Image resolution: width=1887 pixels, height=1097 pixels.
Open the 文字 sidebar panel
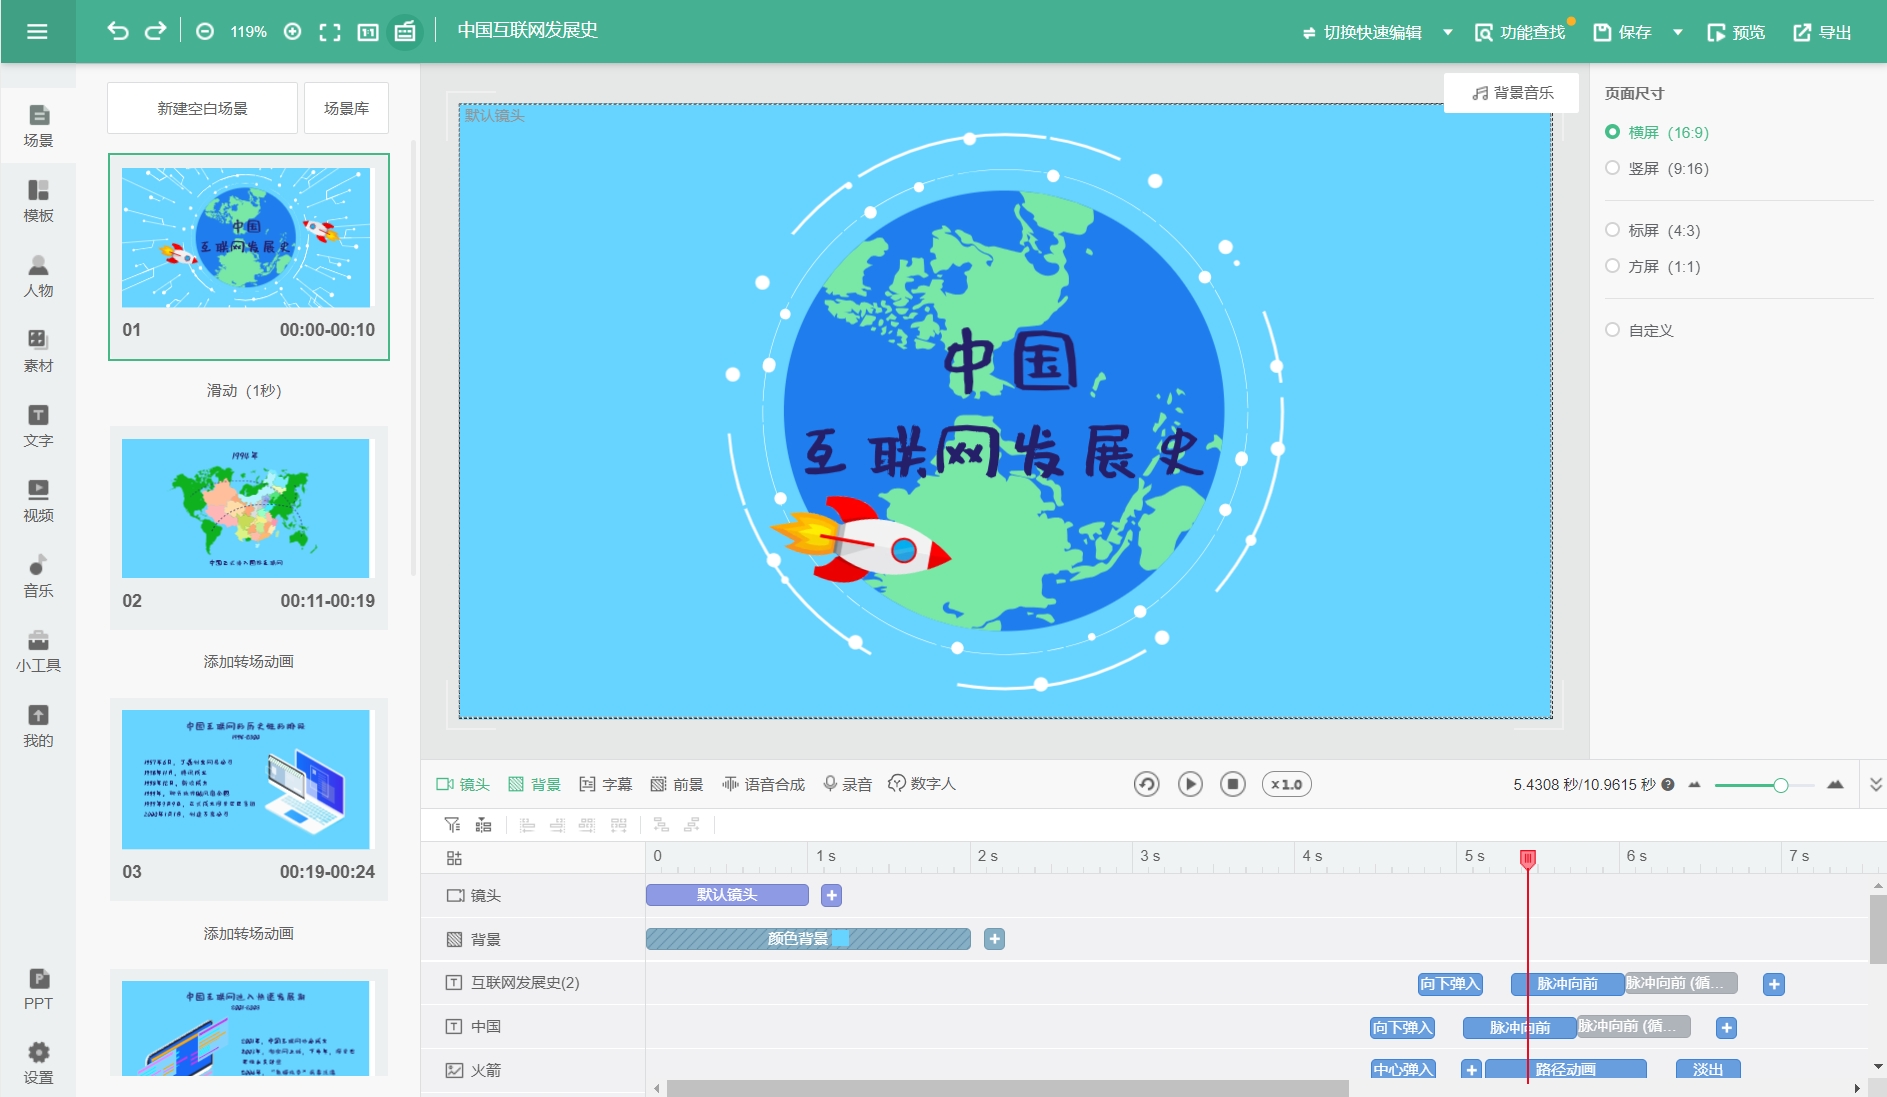[38, 426]
